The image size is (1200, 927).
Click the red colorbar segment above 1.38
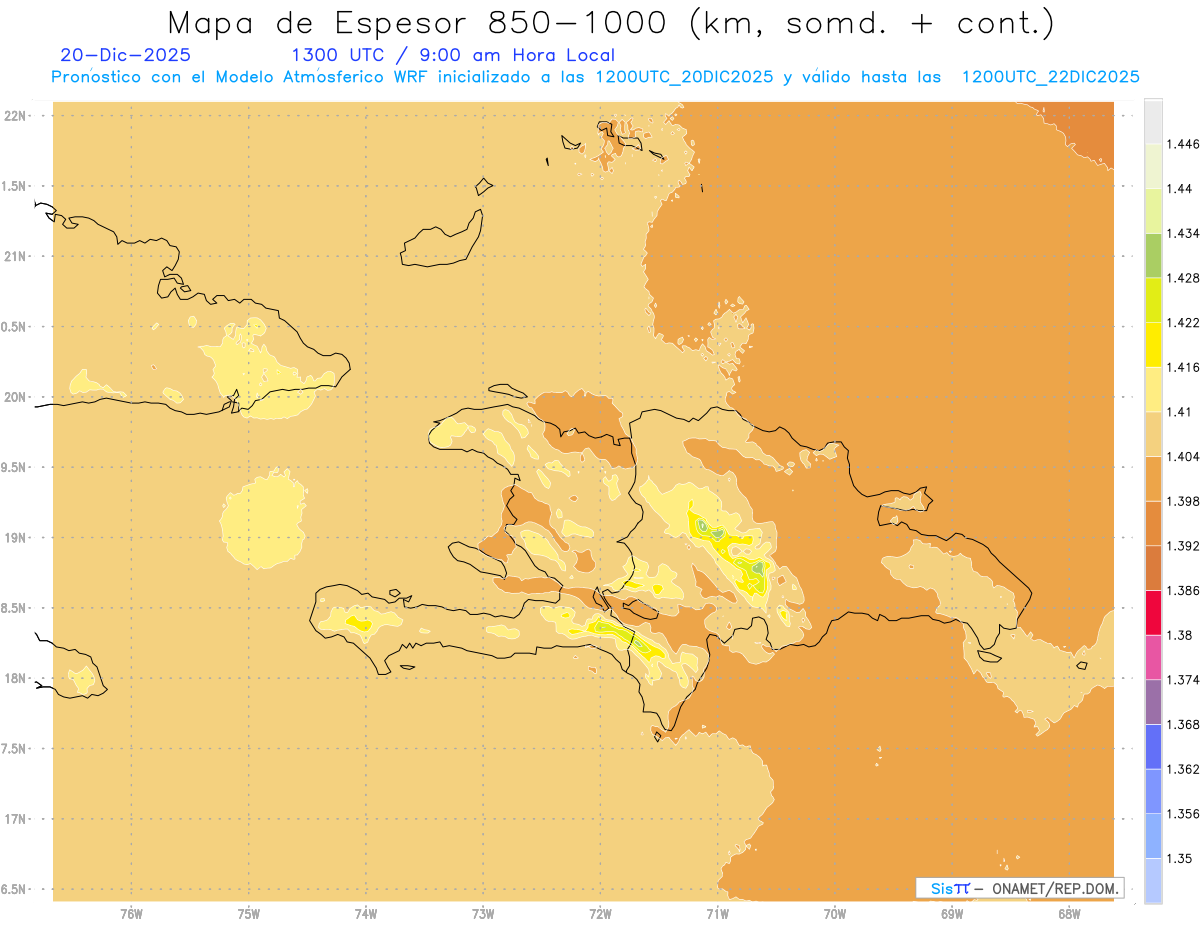pos(1153,612)
